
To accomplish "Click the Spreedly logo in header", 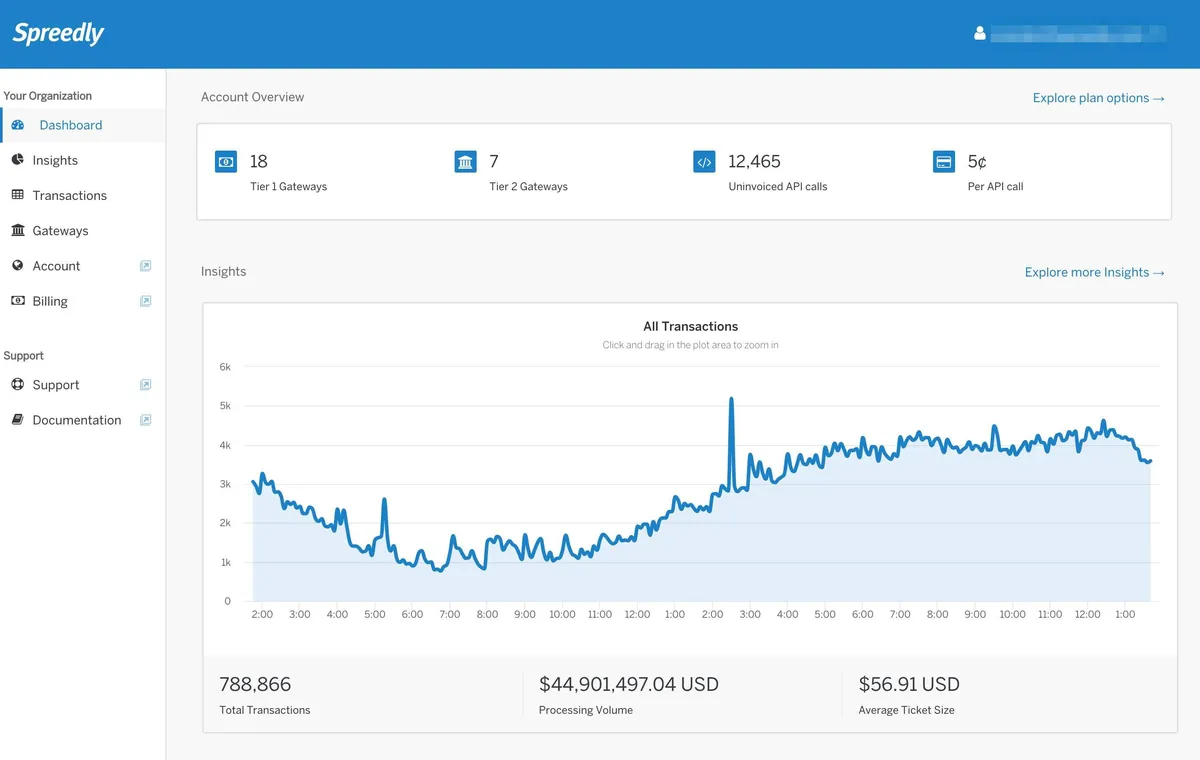I will tap(58, 33).
